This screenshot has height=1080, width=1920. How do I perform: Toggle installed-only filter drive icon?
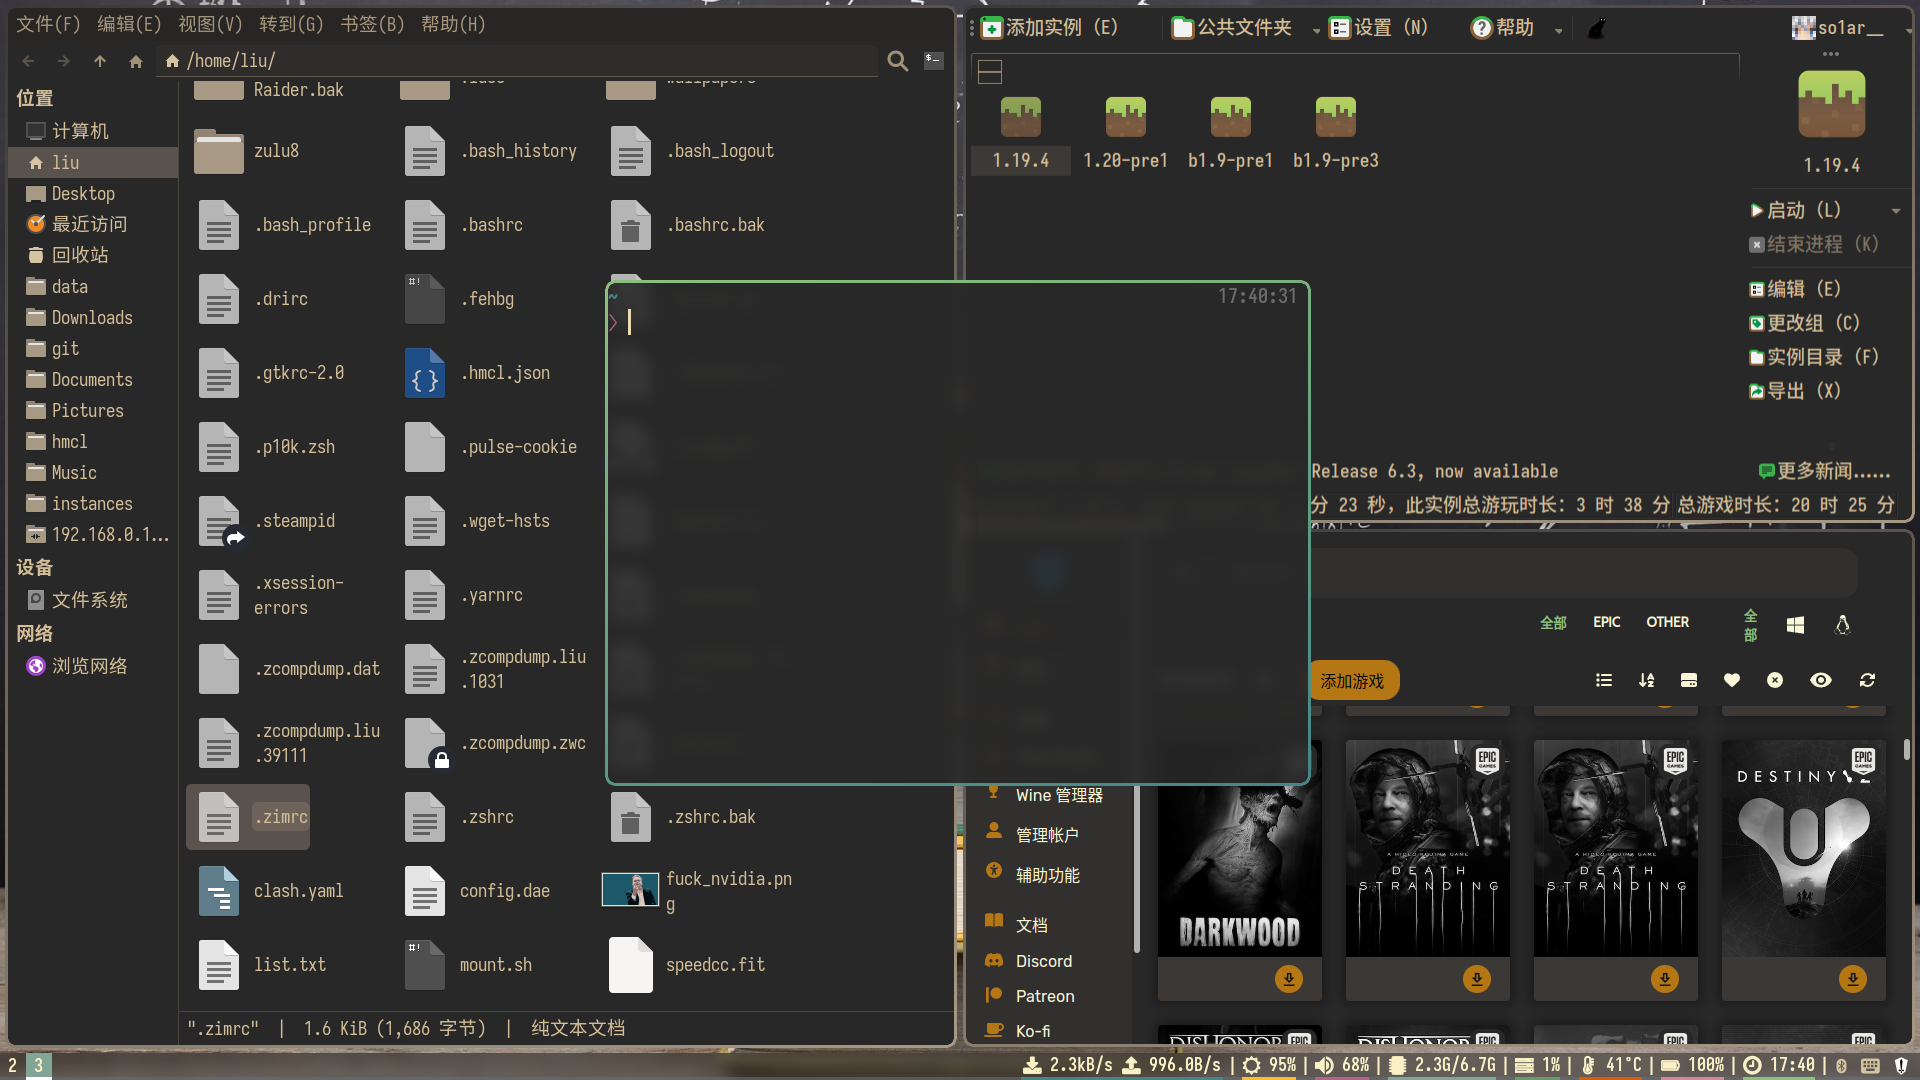click(1689, 680)
